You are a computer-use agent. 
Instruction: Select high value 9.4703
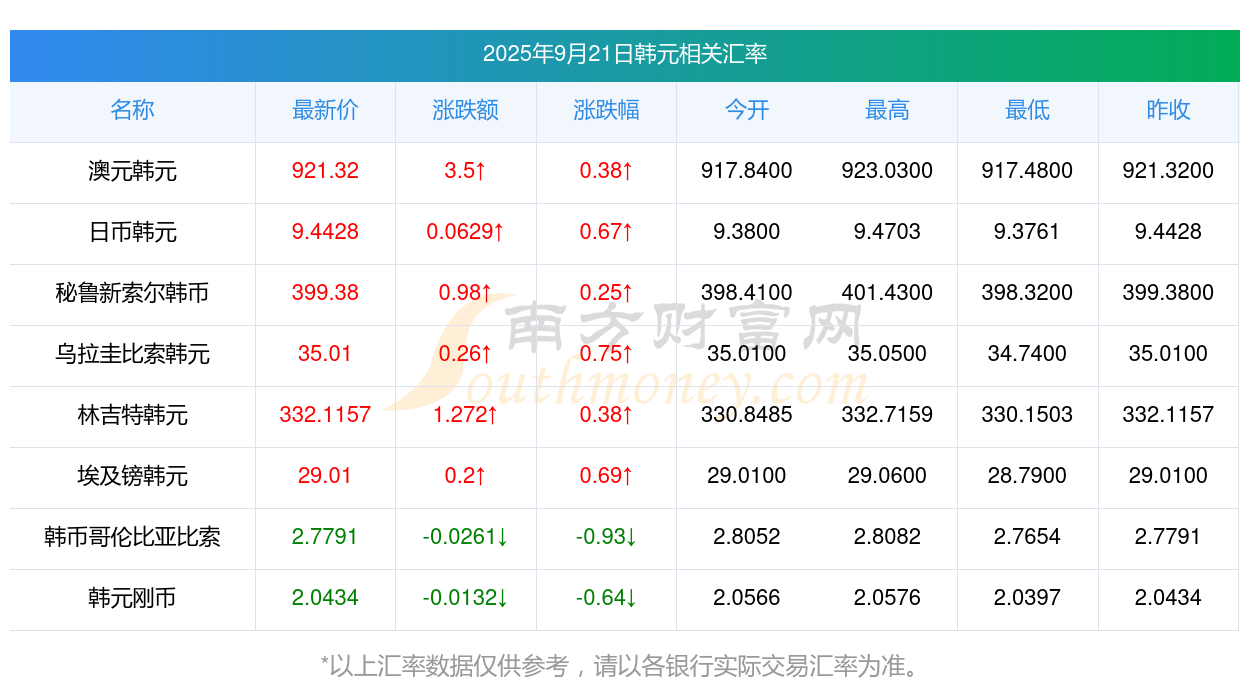[x=888, y=232]
